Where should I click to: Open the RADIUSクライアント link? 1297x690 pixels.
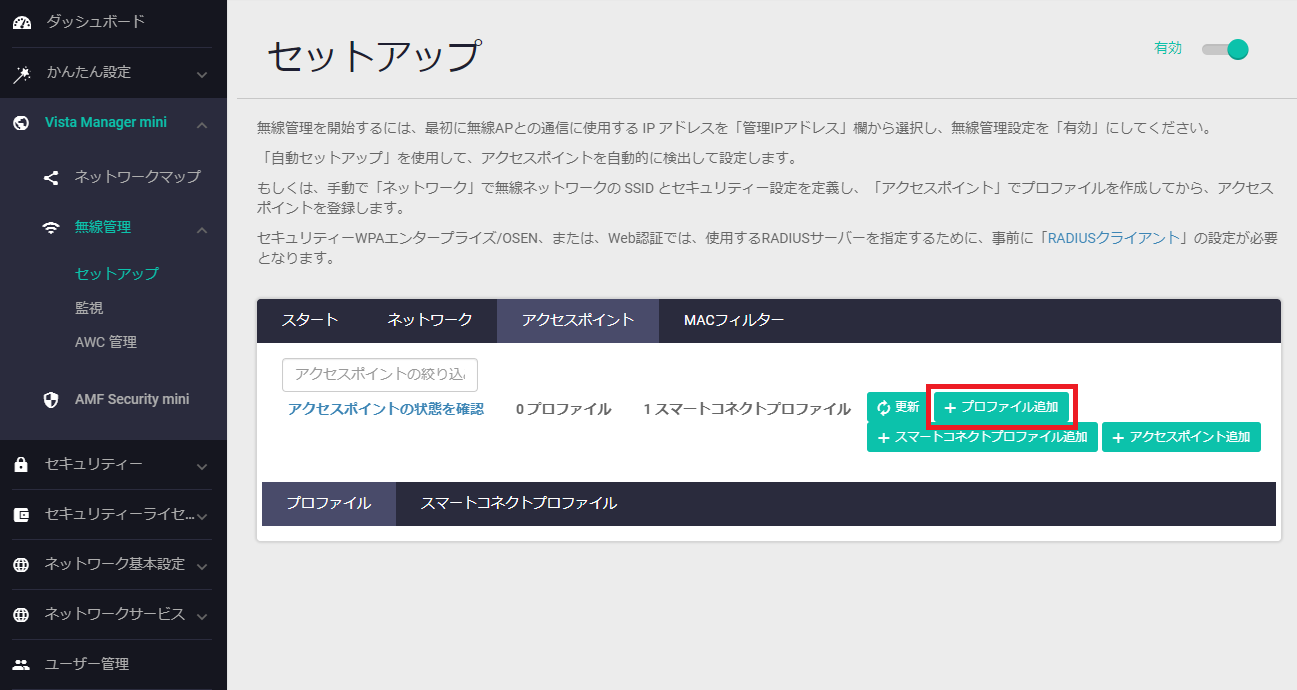pos(1113,238)
